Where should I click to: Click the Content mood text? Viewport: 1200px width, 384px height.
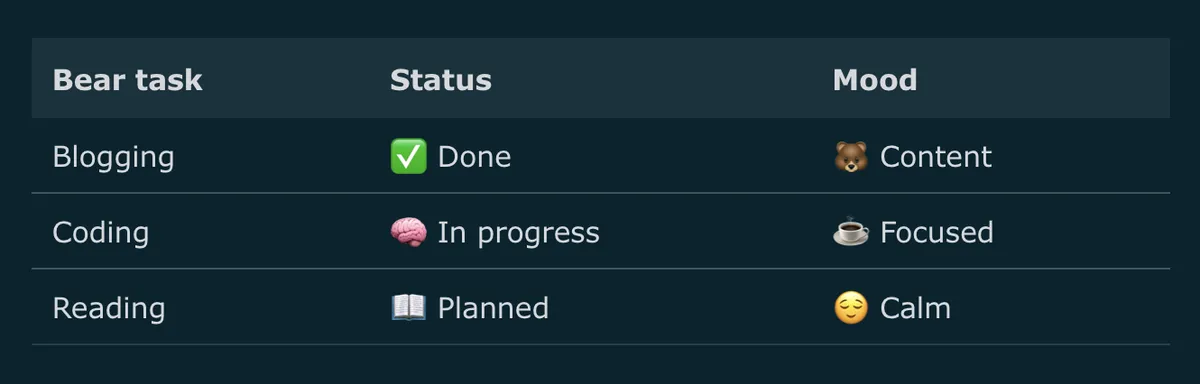936,157
